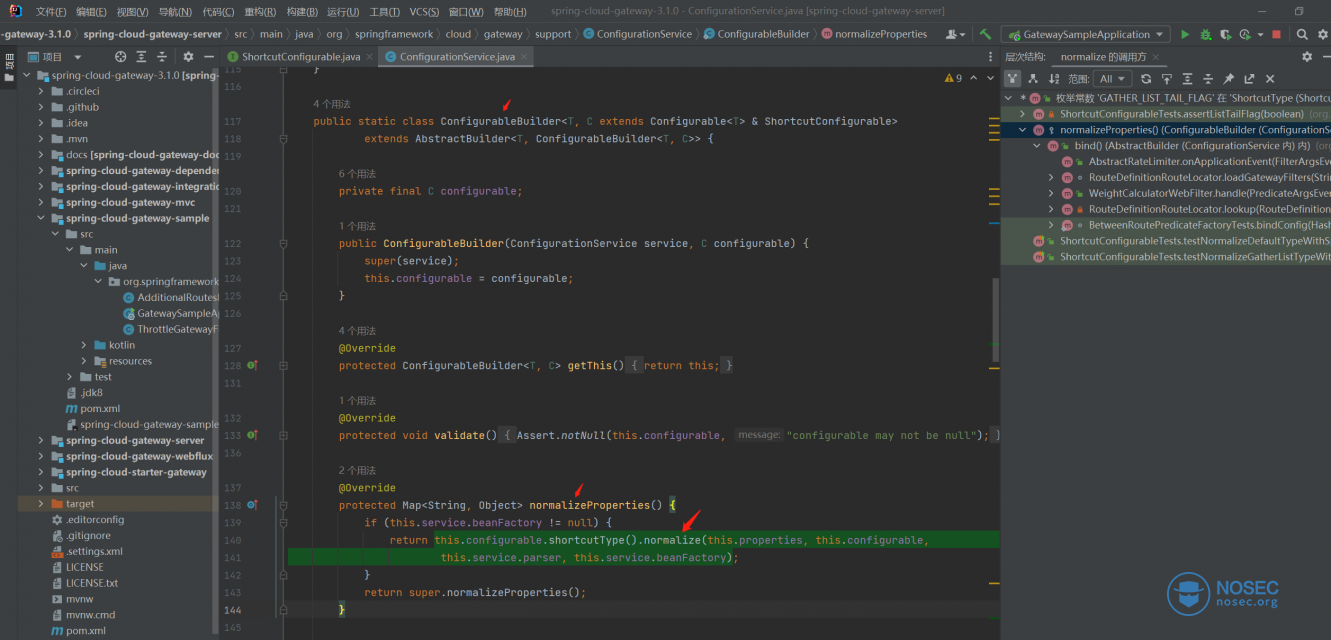Stop the running application with the red square

[x=1276, y=34]
